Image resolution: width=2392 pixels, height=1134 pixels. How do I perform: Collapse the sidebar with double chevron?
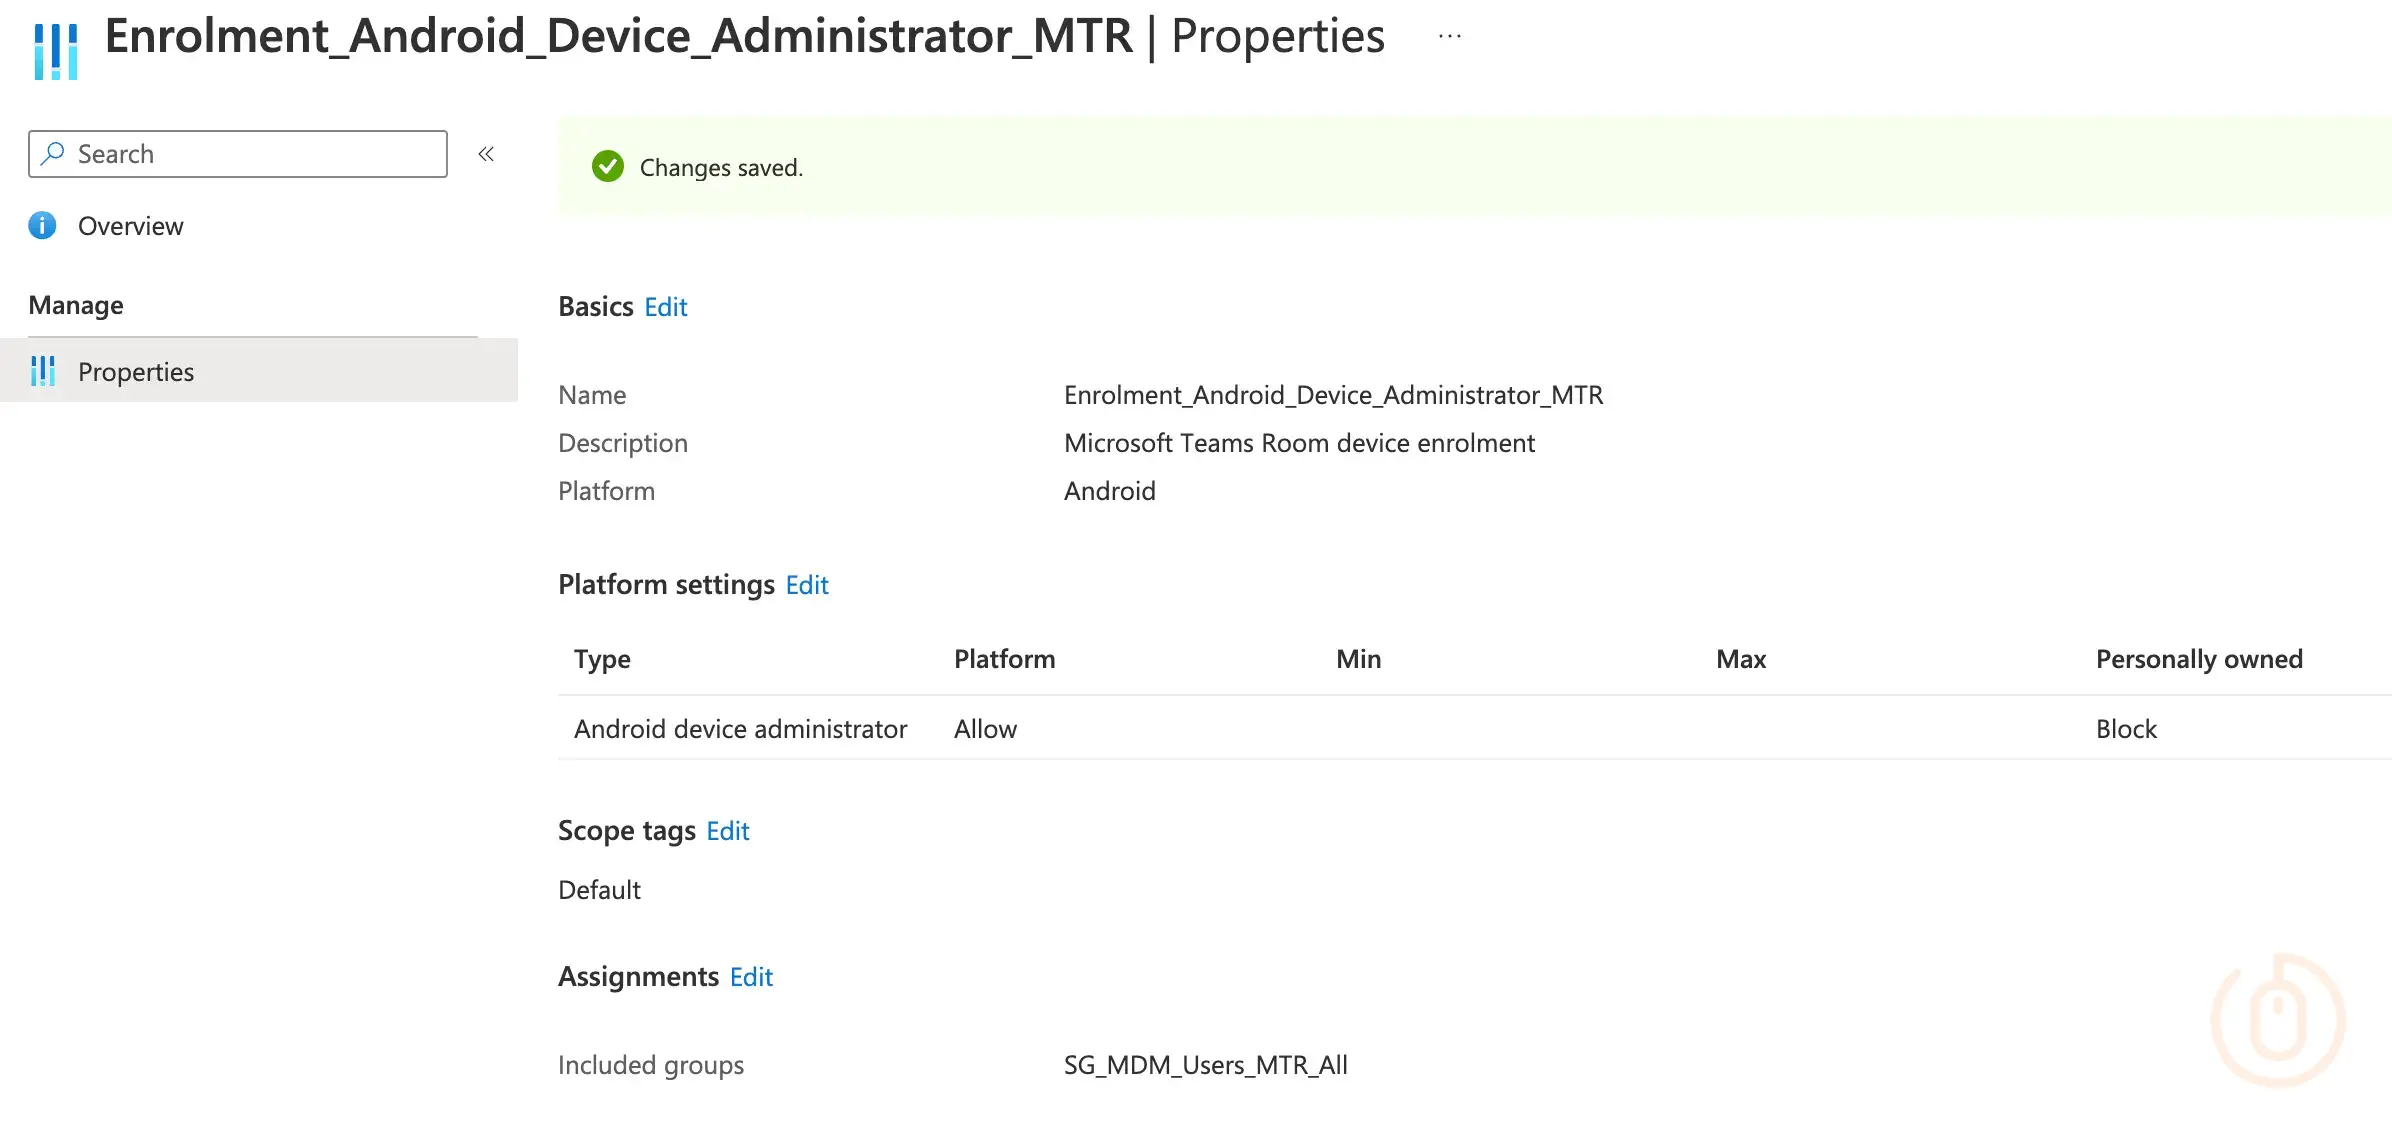pos(486,154)
